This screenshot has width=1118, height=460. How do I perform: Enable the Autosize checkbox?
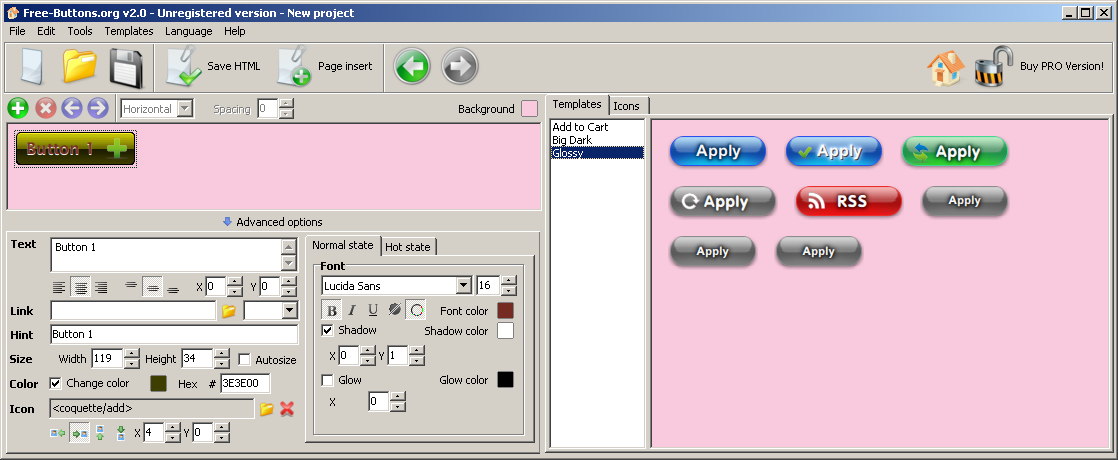tap(245, 359)
